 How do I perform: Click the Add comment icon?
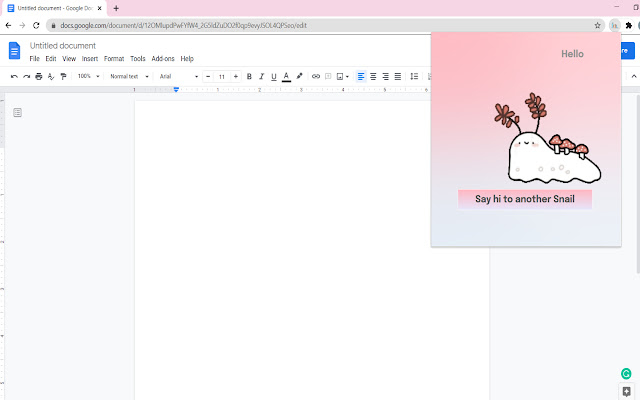(328, 76)
